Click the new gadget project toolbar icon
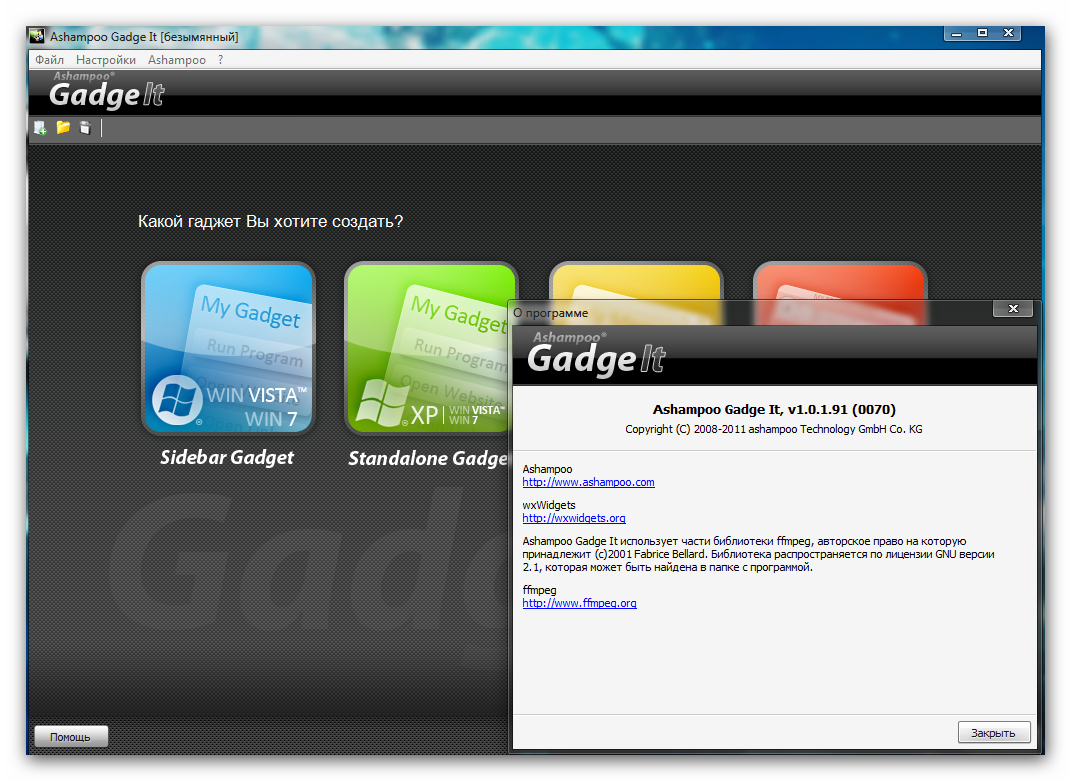The width and height of the screenshot is (1071, 781). coord(40,128)
